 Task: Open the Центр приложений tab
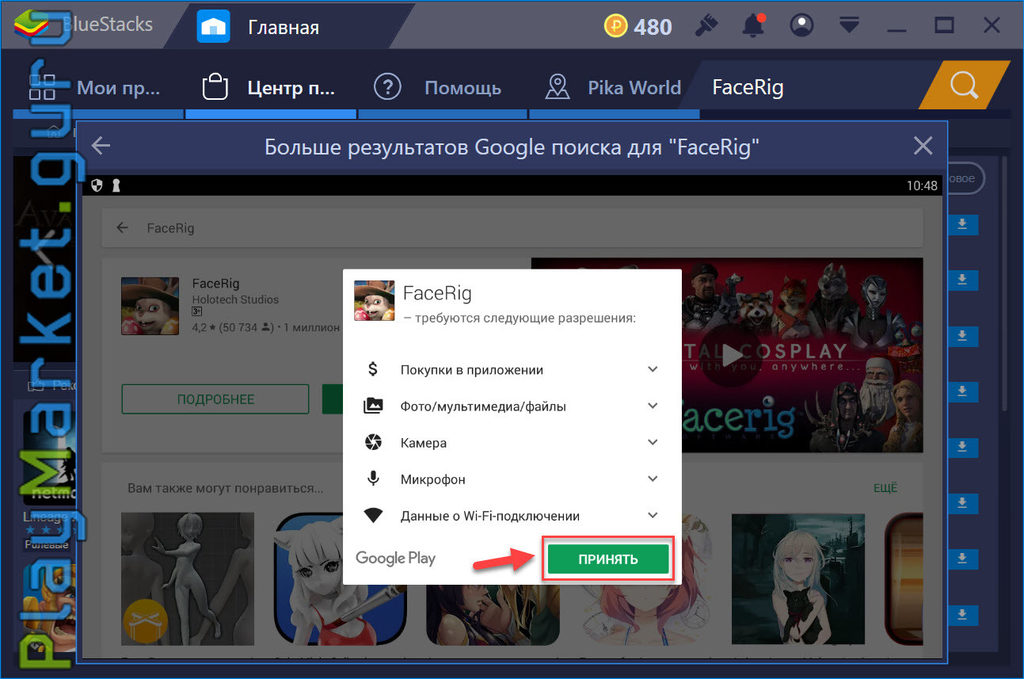coord(269,87)
